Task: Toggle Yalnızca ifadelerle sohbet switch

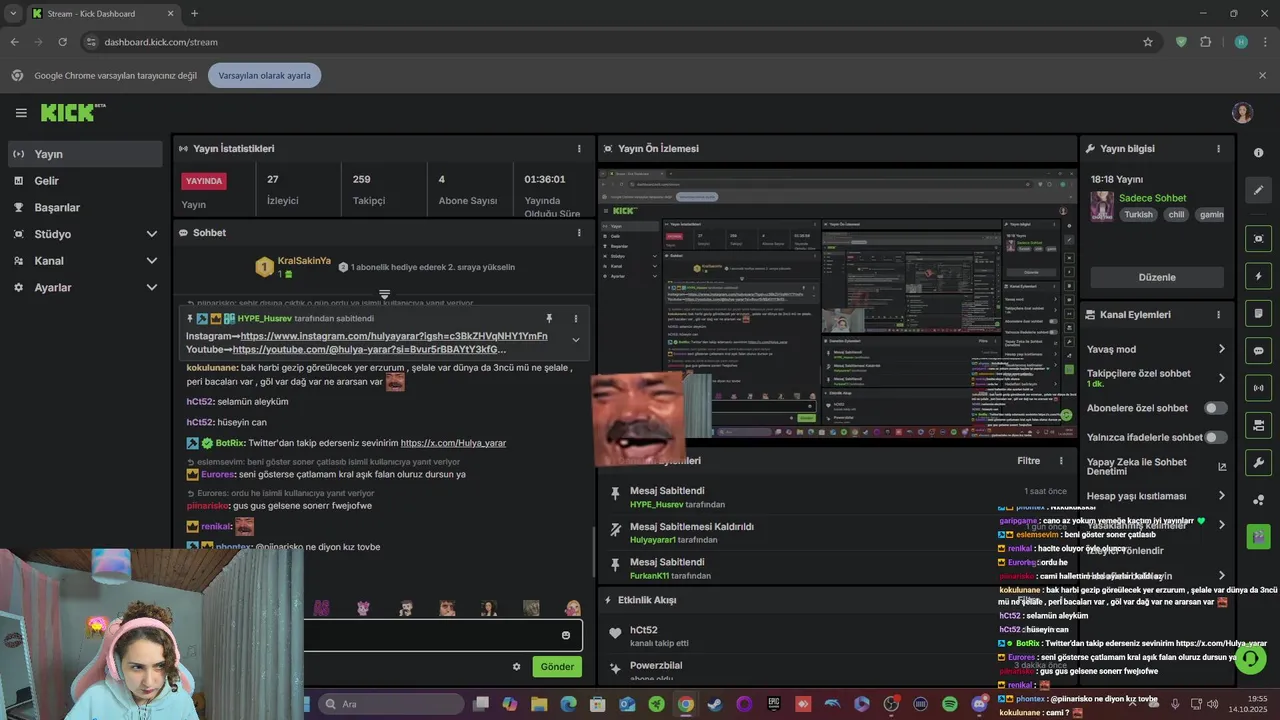Action: pyautogui.click(x=1215, y=437)
